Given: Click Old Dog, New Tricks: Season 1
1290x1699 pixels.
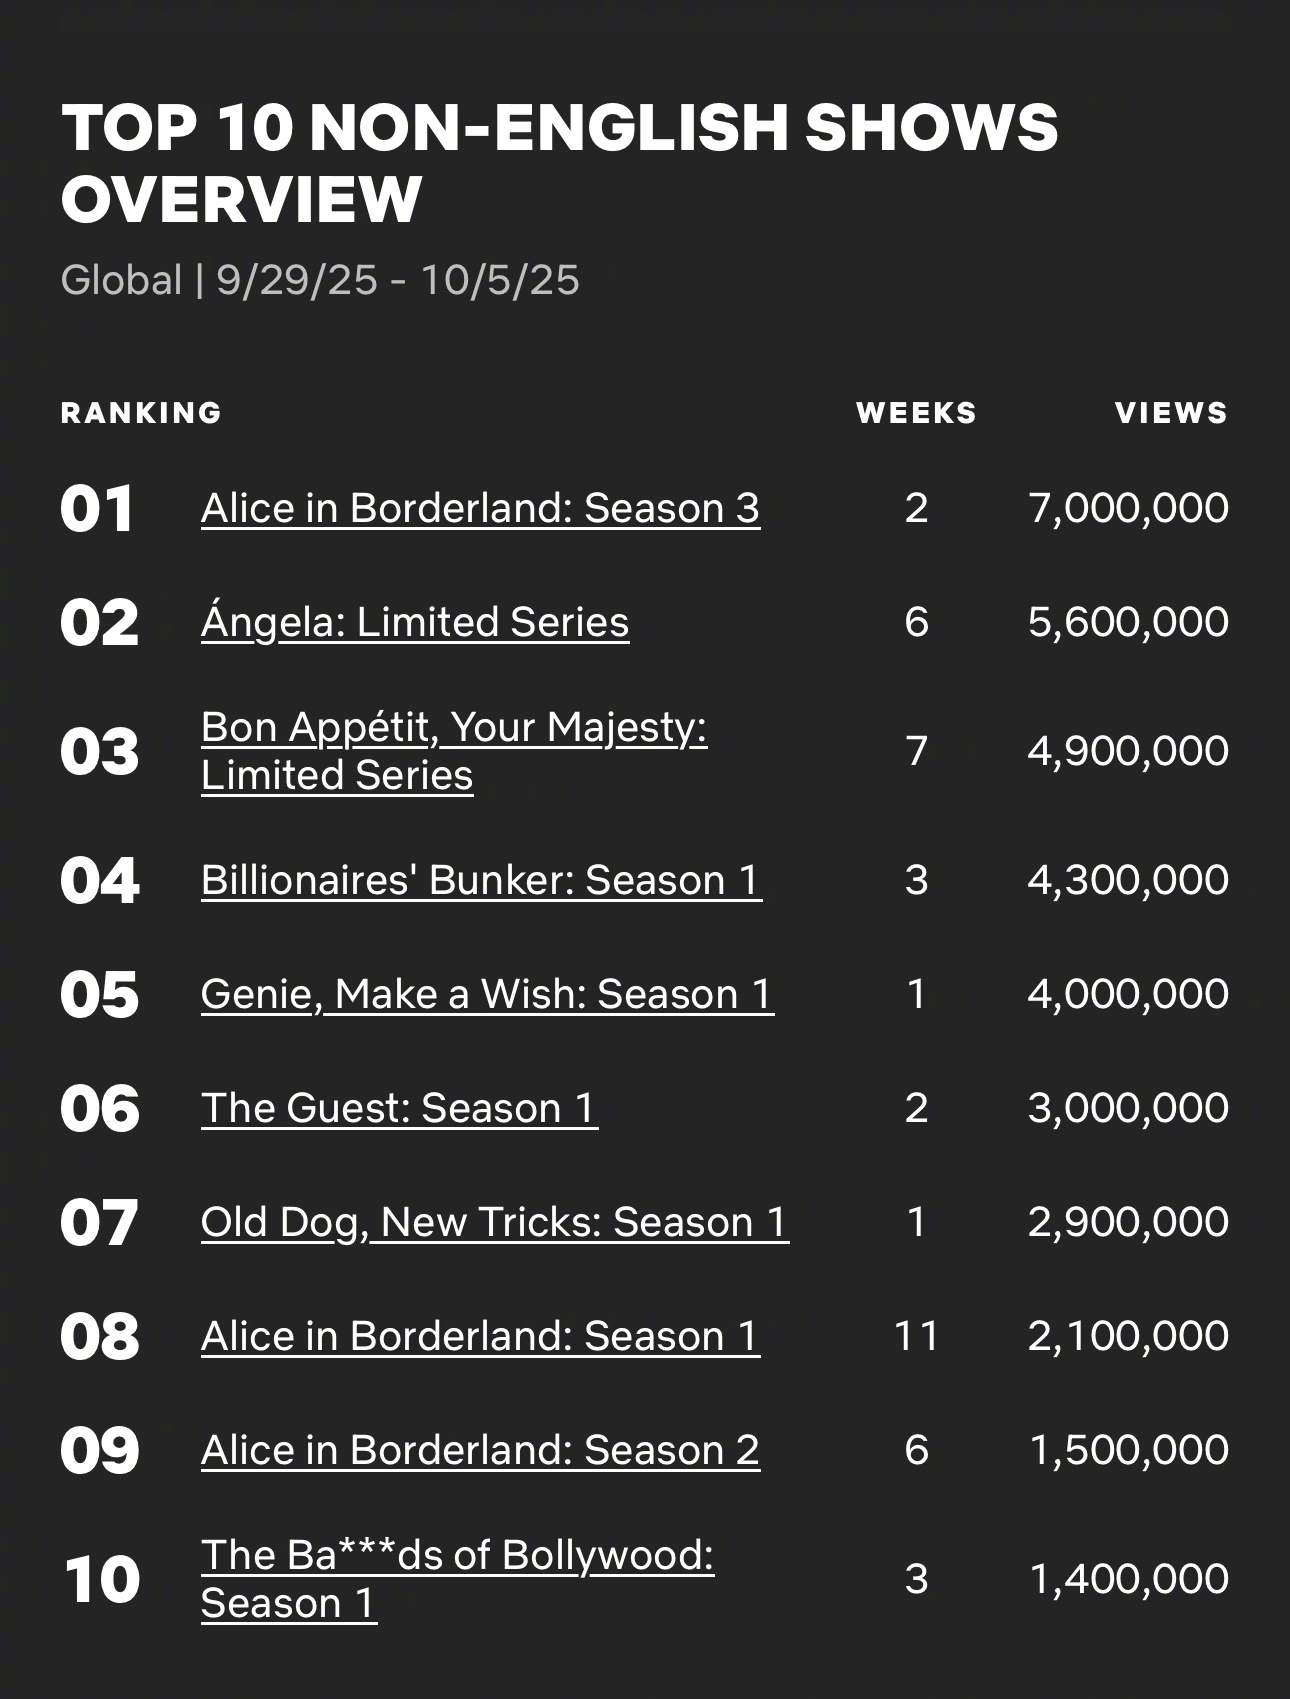Looking at the screenshot, I should (494, 1222).
